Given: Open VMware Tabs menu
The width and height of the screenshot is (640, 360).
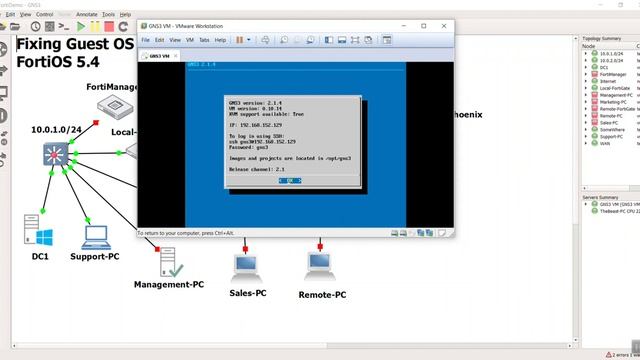Looking at the screenshot, I should pos(204,40).
